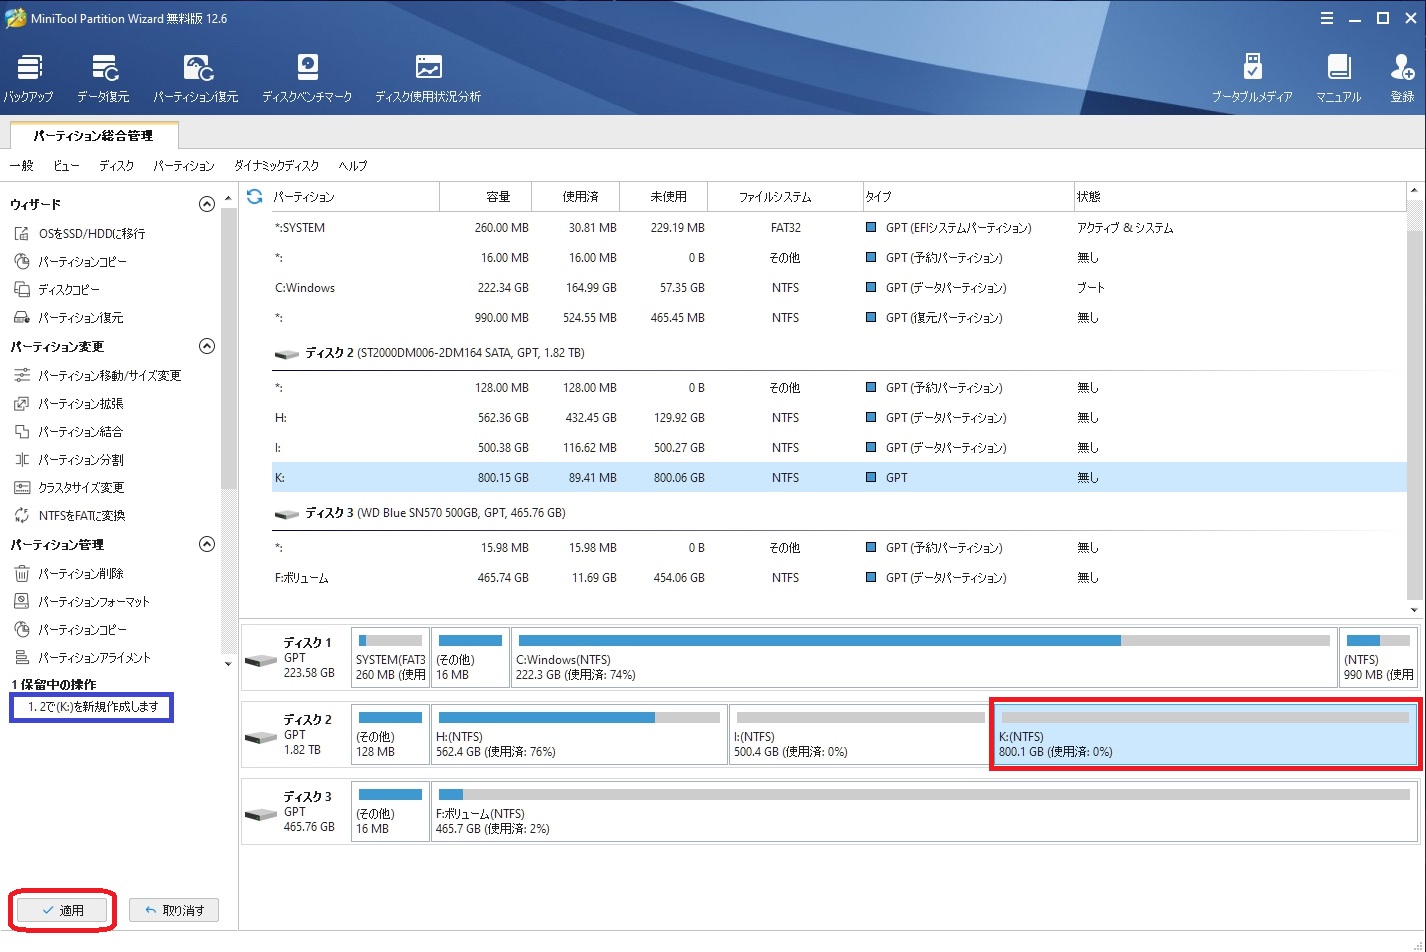
Task: Open the 一般 menu
Action: (x=21, y=165)
